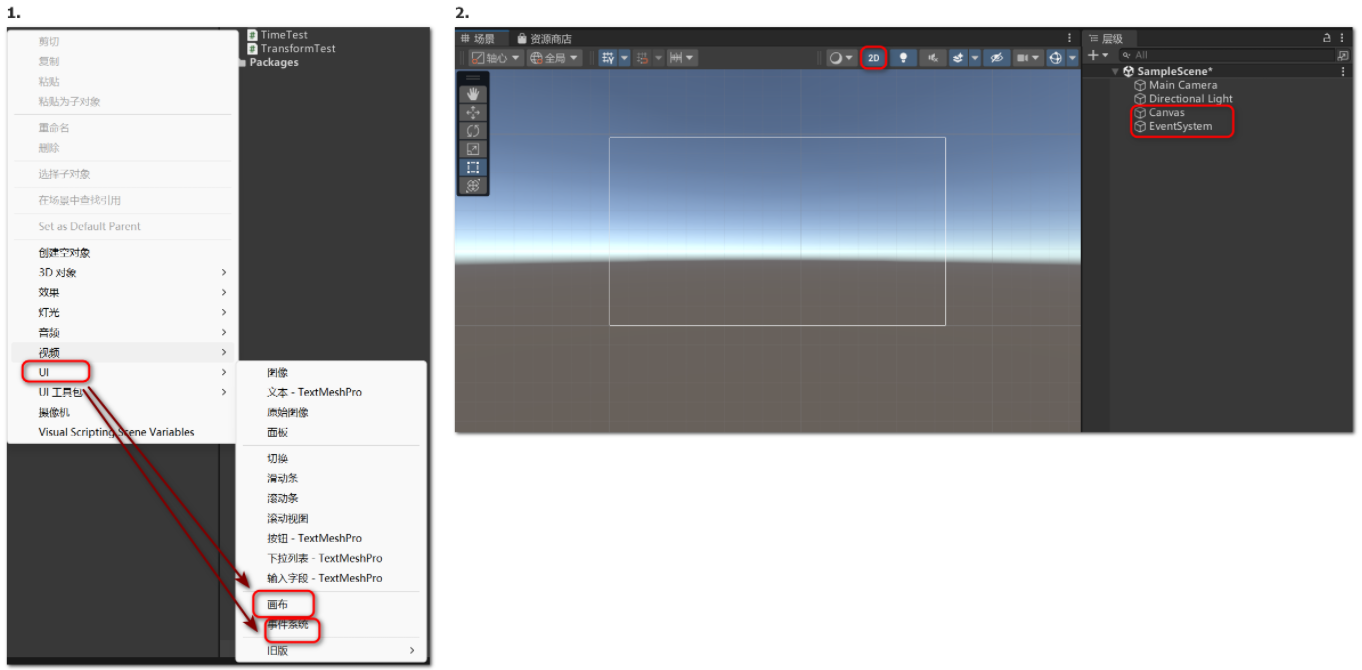The height and width of the screenshot is (670, 1362).
Task: Toggle gizmos visibility sphere icon
Action: coord(1056,58)
